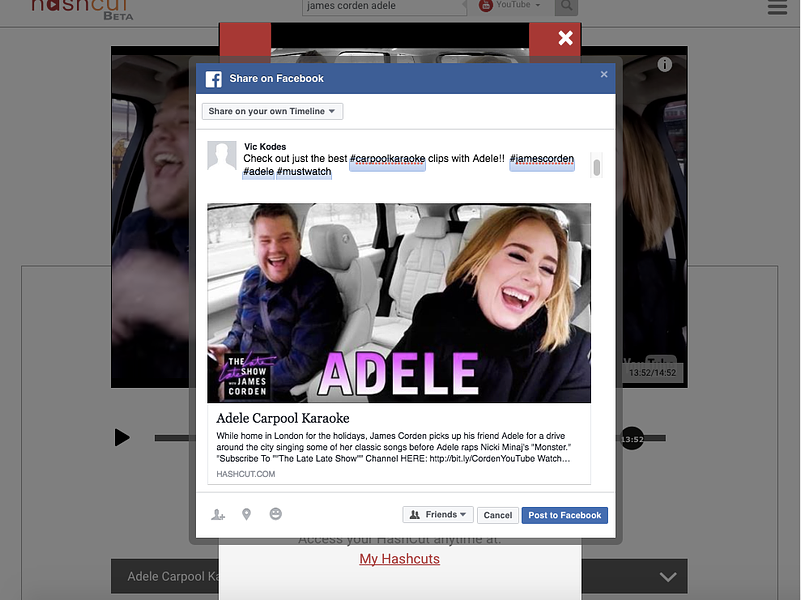Click the #jamescorden hashtag
Viewport: 801px width, 600px height.
pyautogui.click(x=542, y=159)
